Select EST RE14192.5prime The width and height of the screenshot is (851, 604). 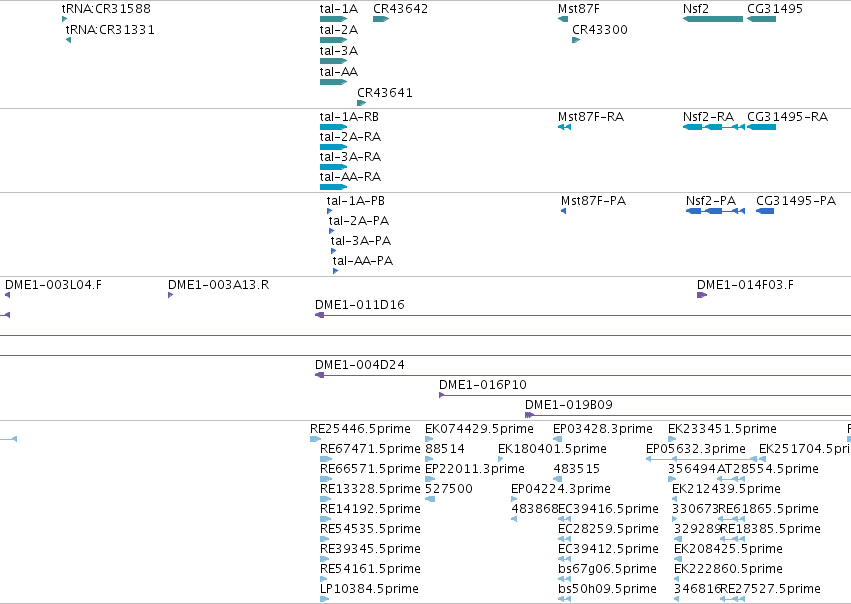click(326, 519)
